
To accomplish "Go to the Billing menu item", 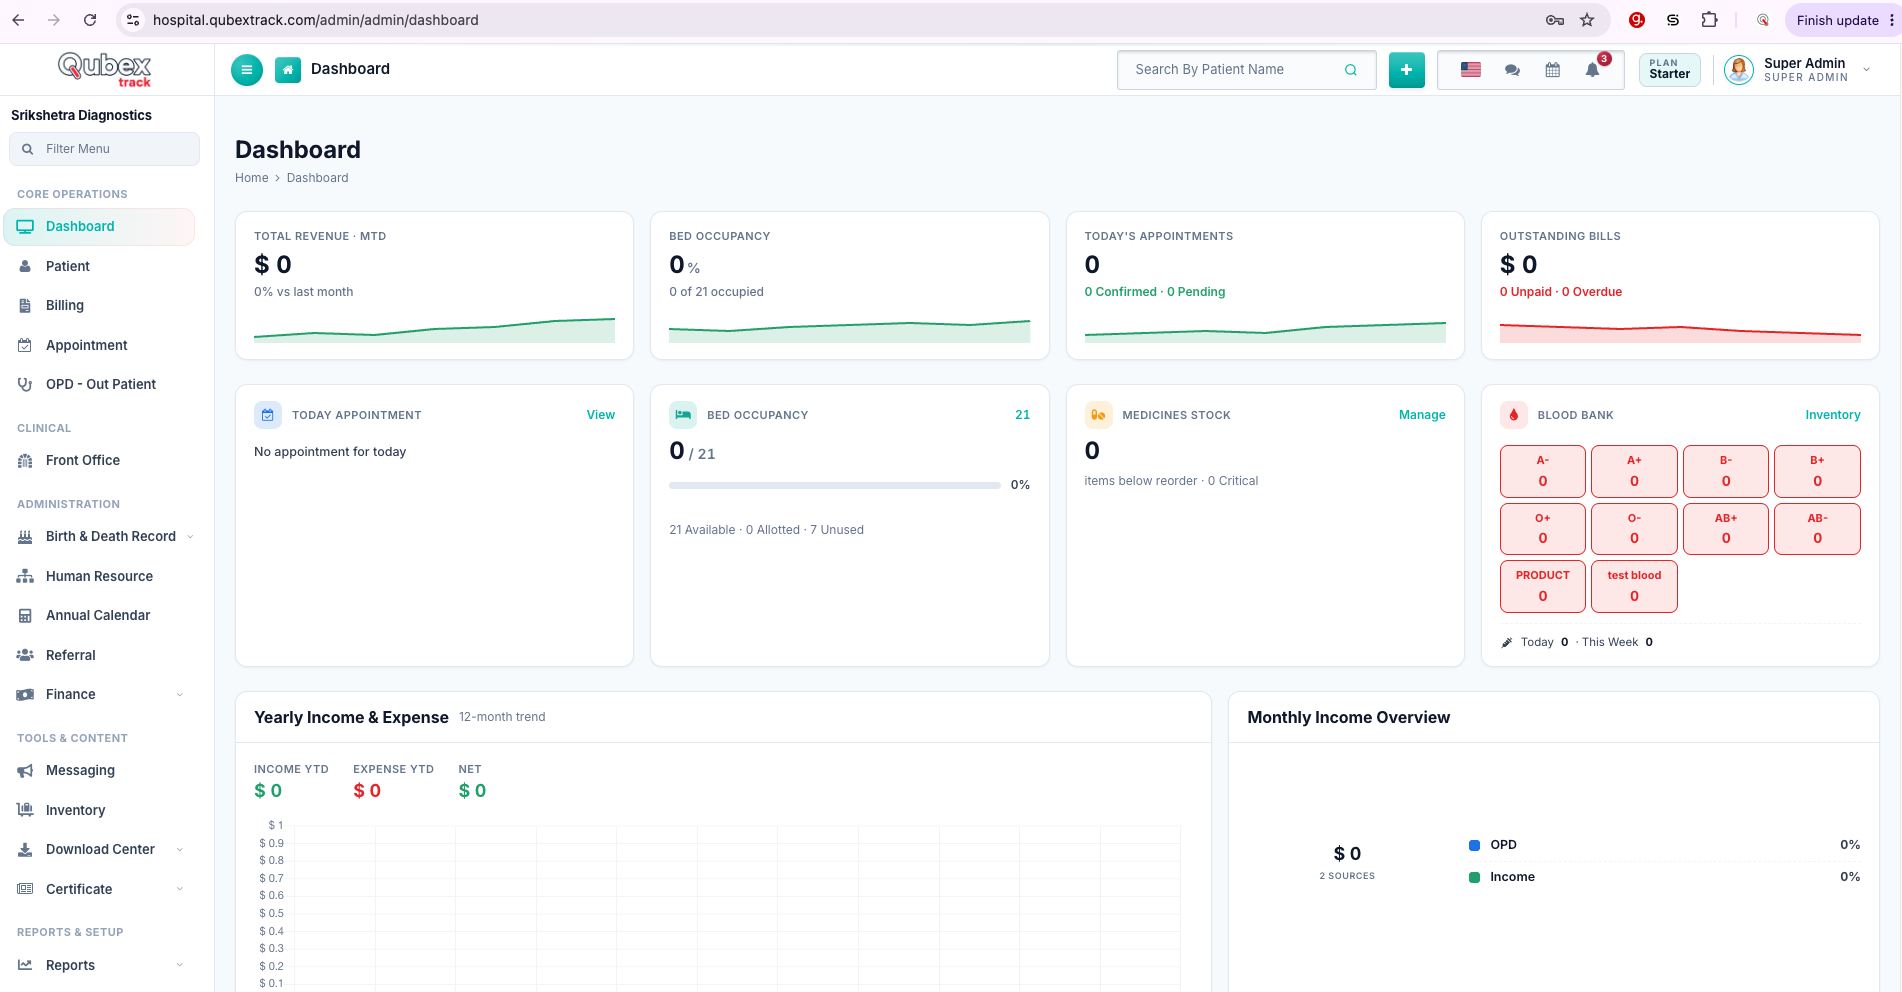I will 99,306.
